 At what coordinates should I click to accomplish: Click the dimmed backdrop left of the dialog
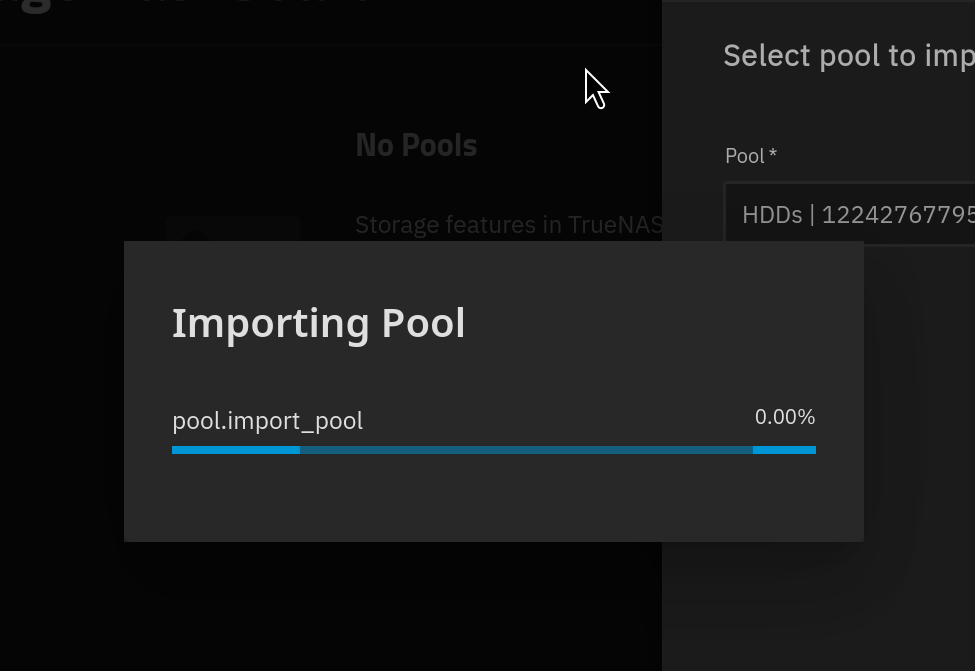(x=62, y=392)
